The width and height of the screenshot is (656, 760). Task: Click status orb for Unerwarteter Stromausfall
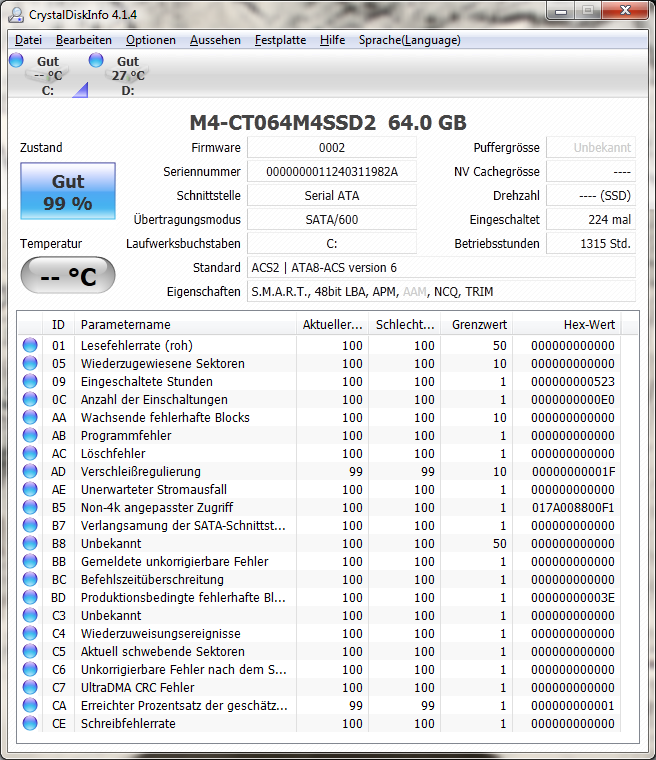click(x=30, y=489)
